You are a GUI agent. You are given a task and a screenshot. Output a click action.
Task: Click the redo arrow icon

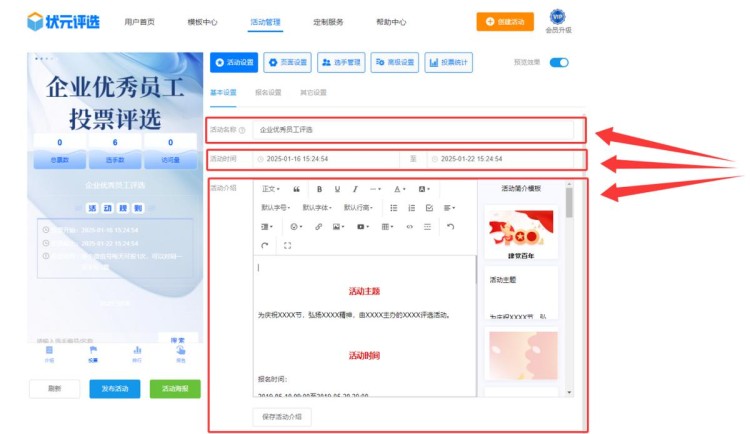tap(265, 245)
